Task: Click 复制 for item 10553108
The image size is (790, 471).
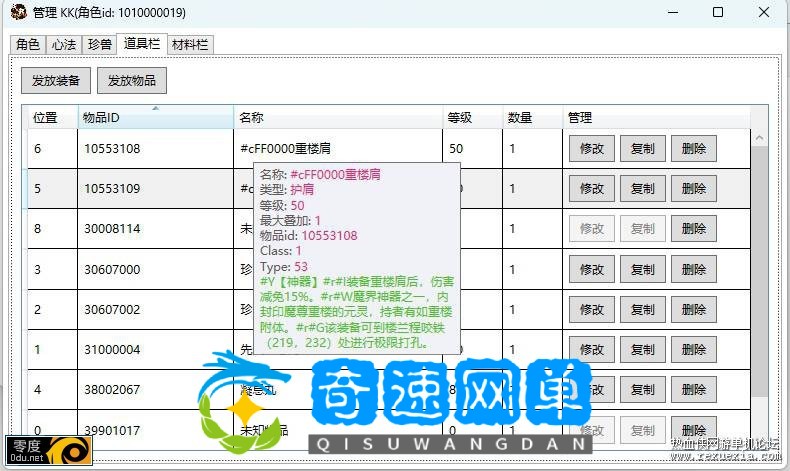Action: click(x=642, y=149)
